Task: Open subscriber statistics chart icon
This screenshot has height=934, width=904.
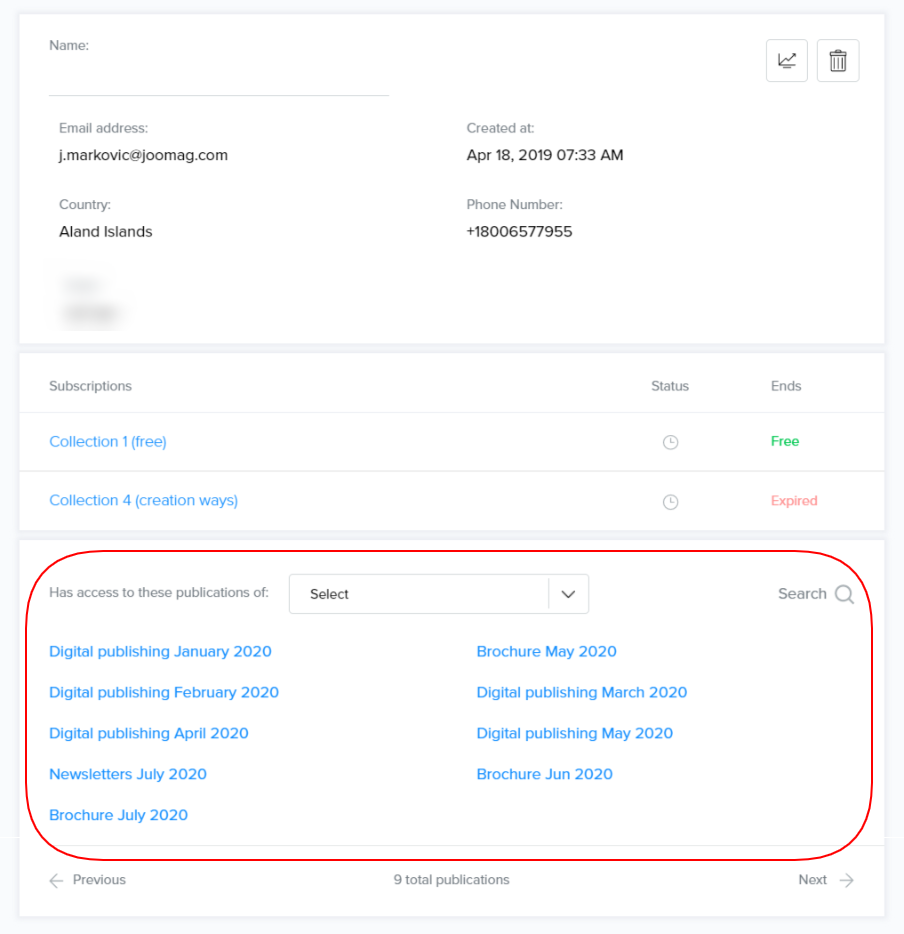Action: pyautogui.click(x=787, y=61)
